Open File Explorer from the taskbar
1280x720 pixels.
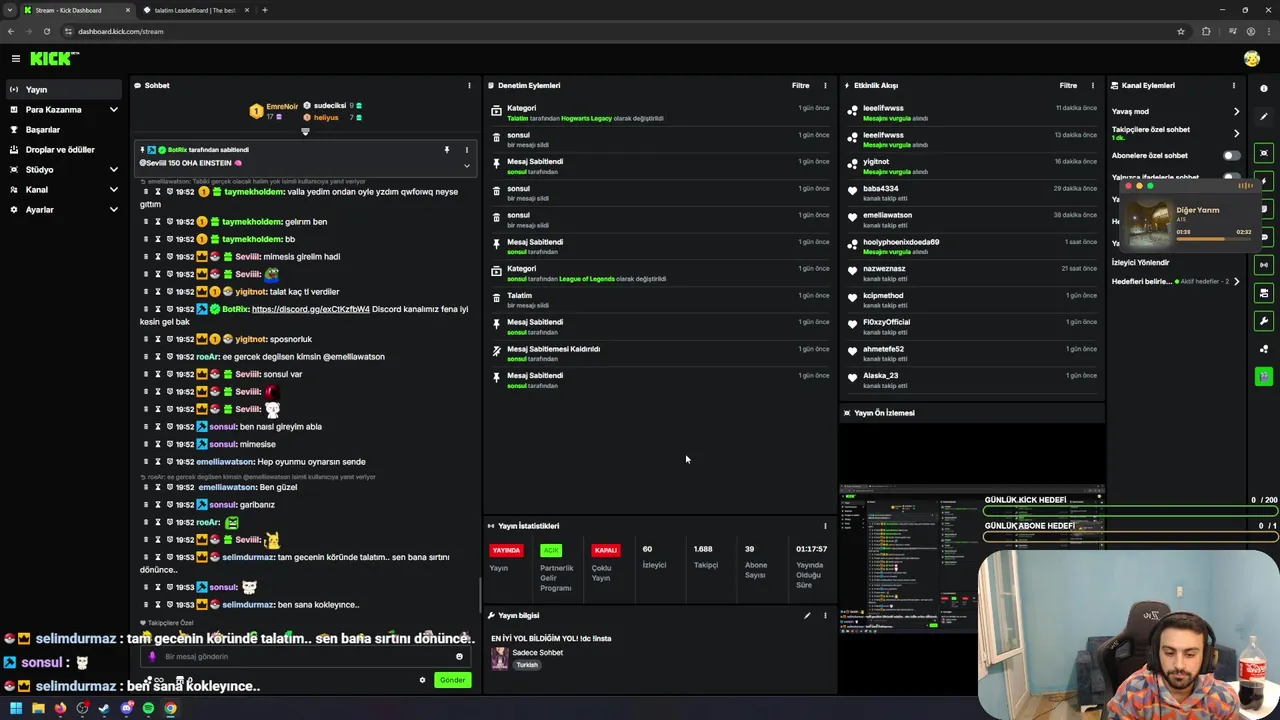point(38,708)
